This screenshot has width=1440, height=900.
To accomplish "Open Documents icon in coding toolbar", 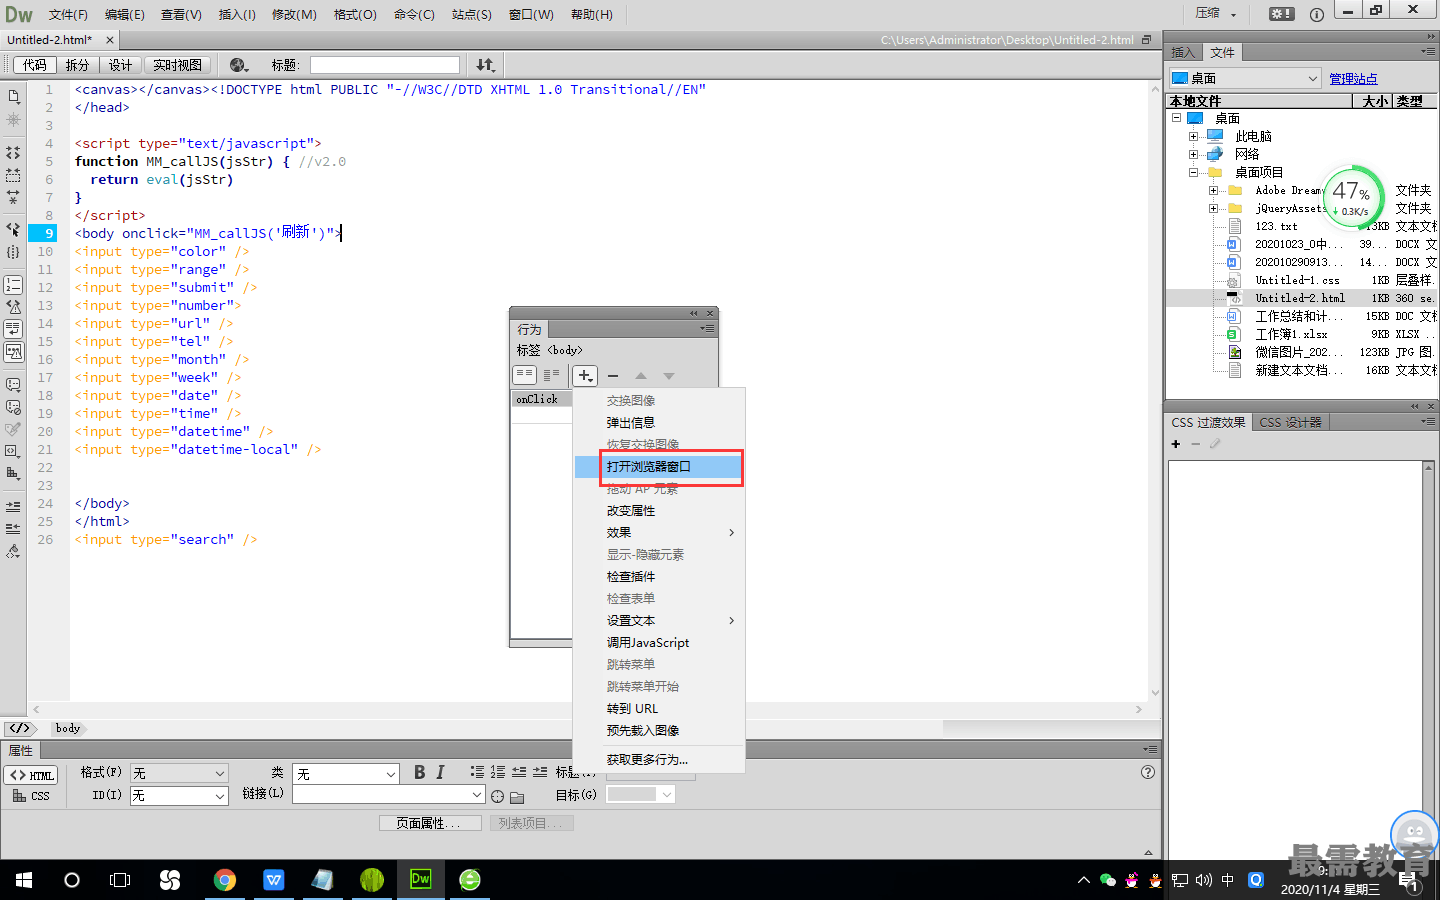I will click(x=13, y=97).
